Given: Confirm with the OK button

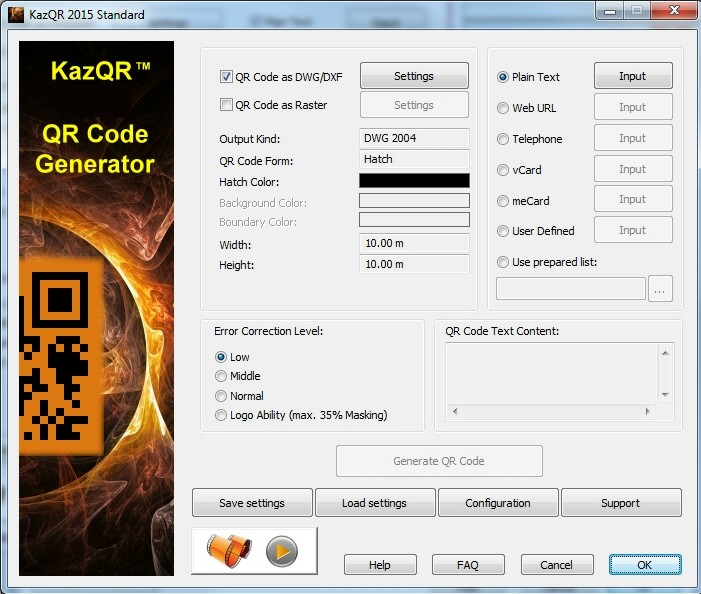Looking at the screenshot, I should pyautogui.click(x=645, y=565).
